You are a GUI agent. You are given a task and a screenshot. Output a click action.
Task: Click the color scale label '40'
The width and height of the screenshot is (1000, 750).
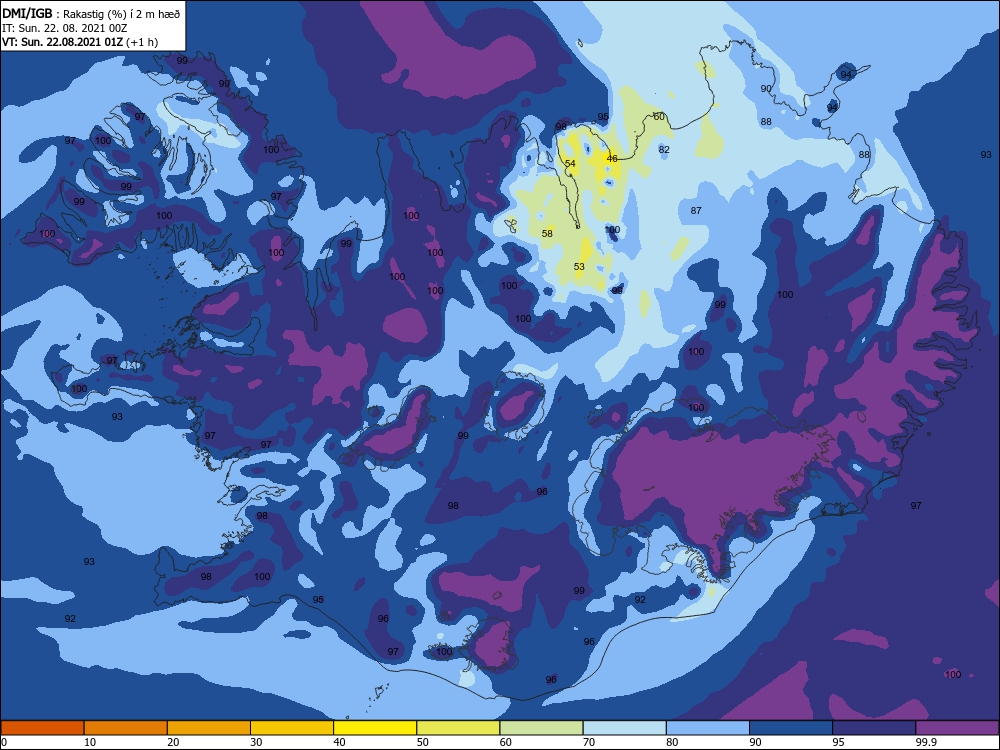pyautogui.click(x=339, y=742)
